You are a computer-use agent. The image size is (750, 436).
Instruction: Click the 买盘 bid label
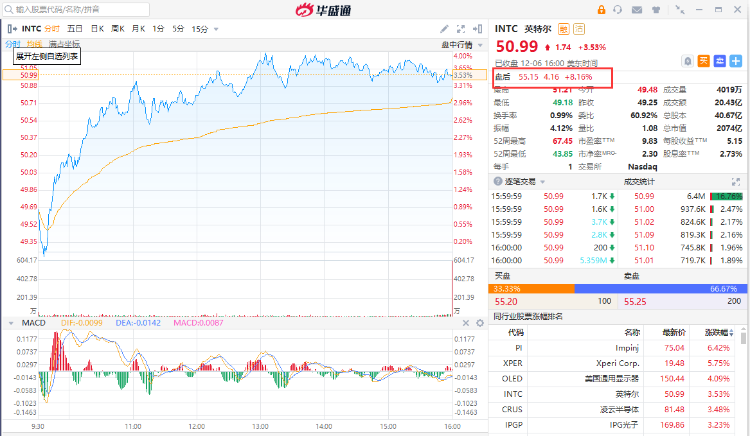coord(502,276)
